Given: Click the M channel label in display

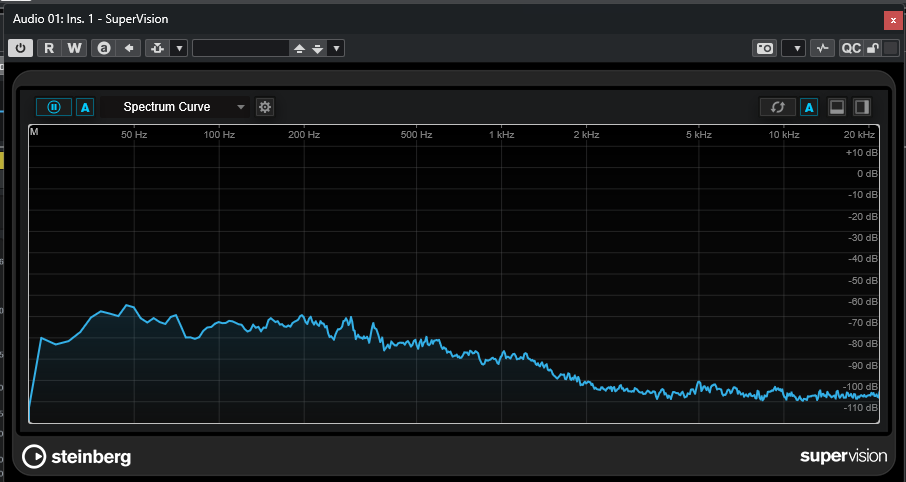Looking at the screenshot, I should click(34, 132).
